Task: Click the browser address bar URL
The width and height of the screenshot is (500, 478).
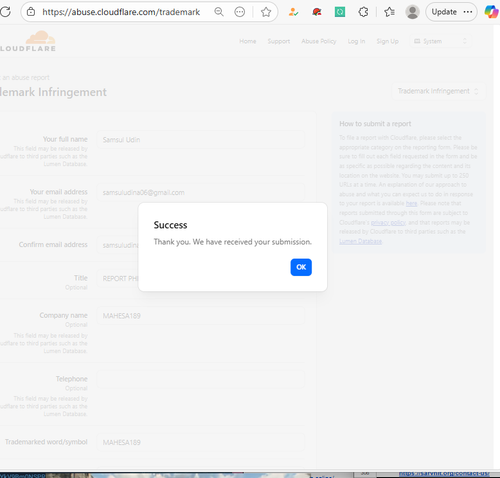Action: coord(121,12)
